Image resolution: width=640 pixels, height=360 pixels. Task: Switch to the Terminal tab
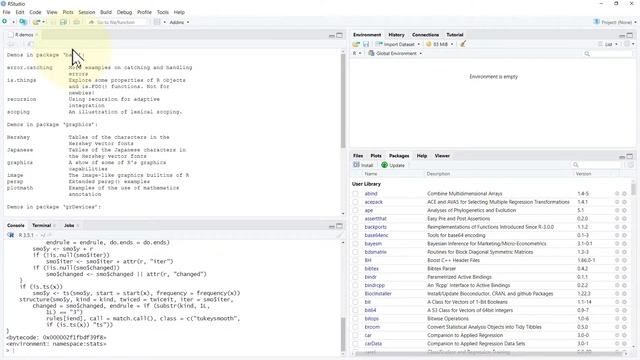42,225
